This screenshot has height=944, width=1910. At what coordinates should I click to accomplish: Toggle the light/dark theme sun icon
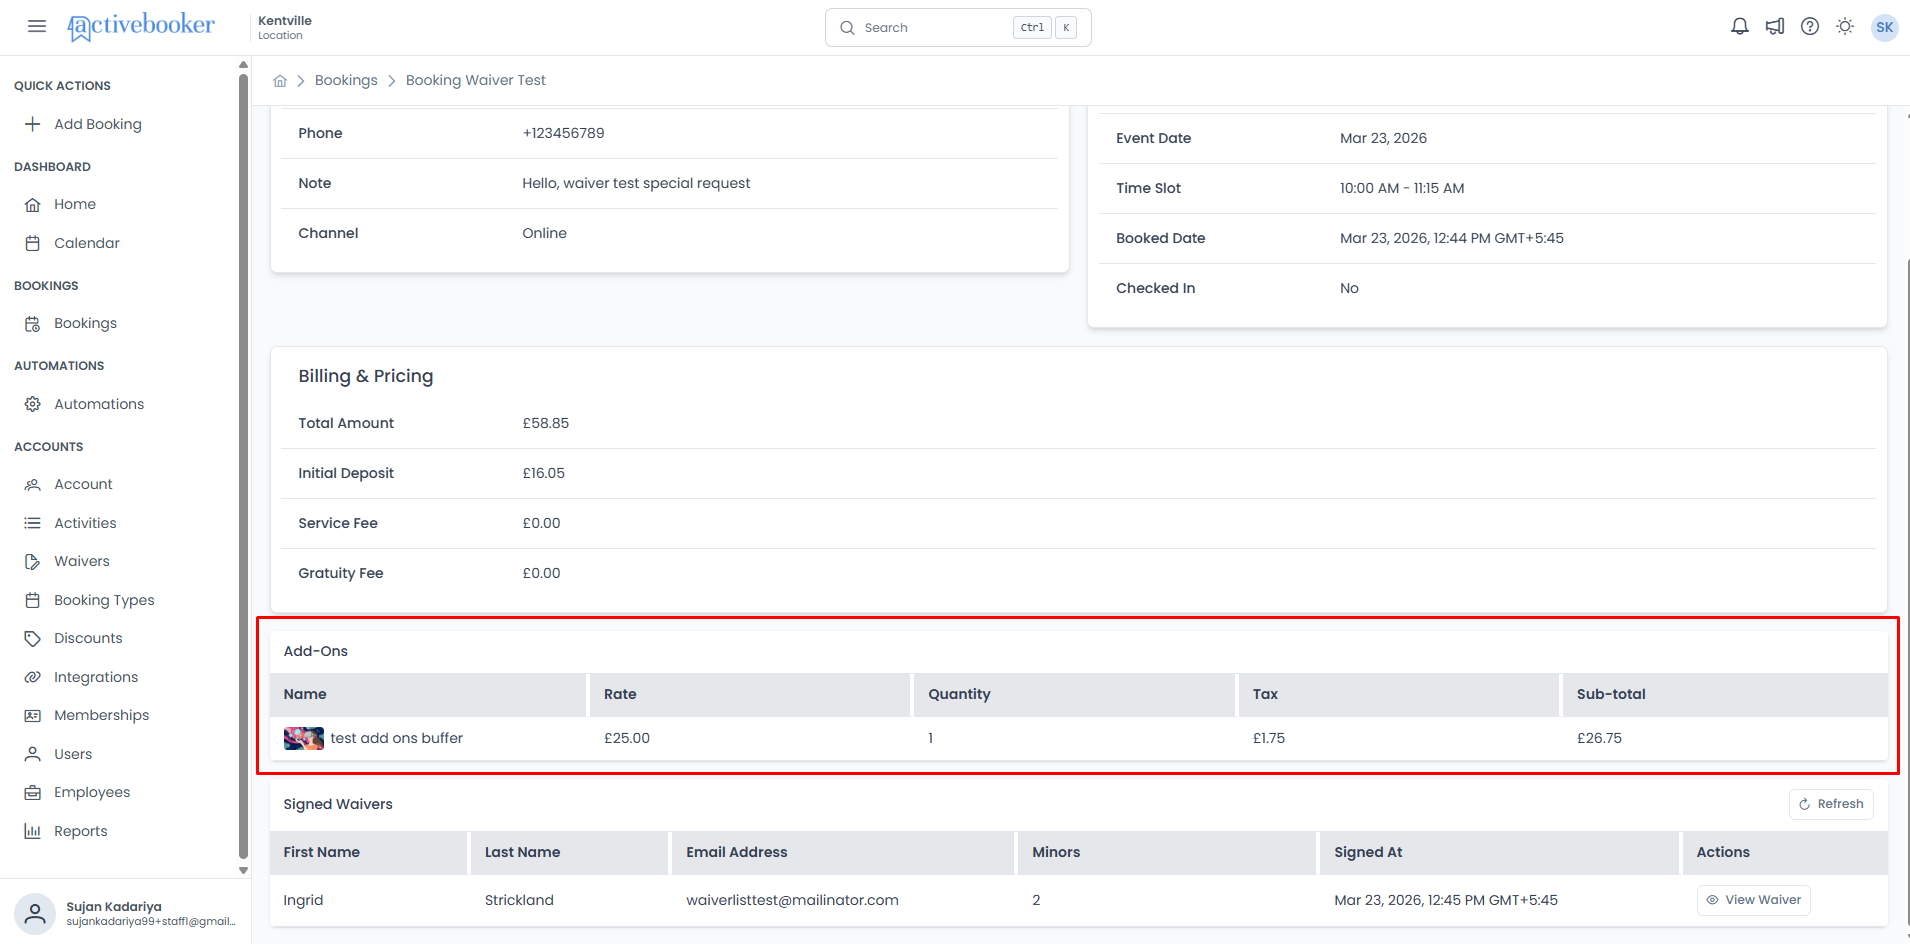pyautogui.click(x=1845, y=27)
